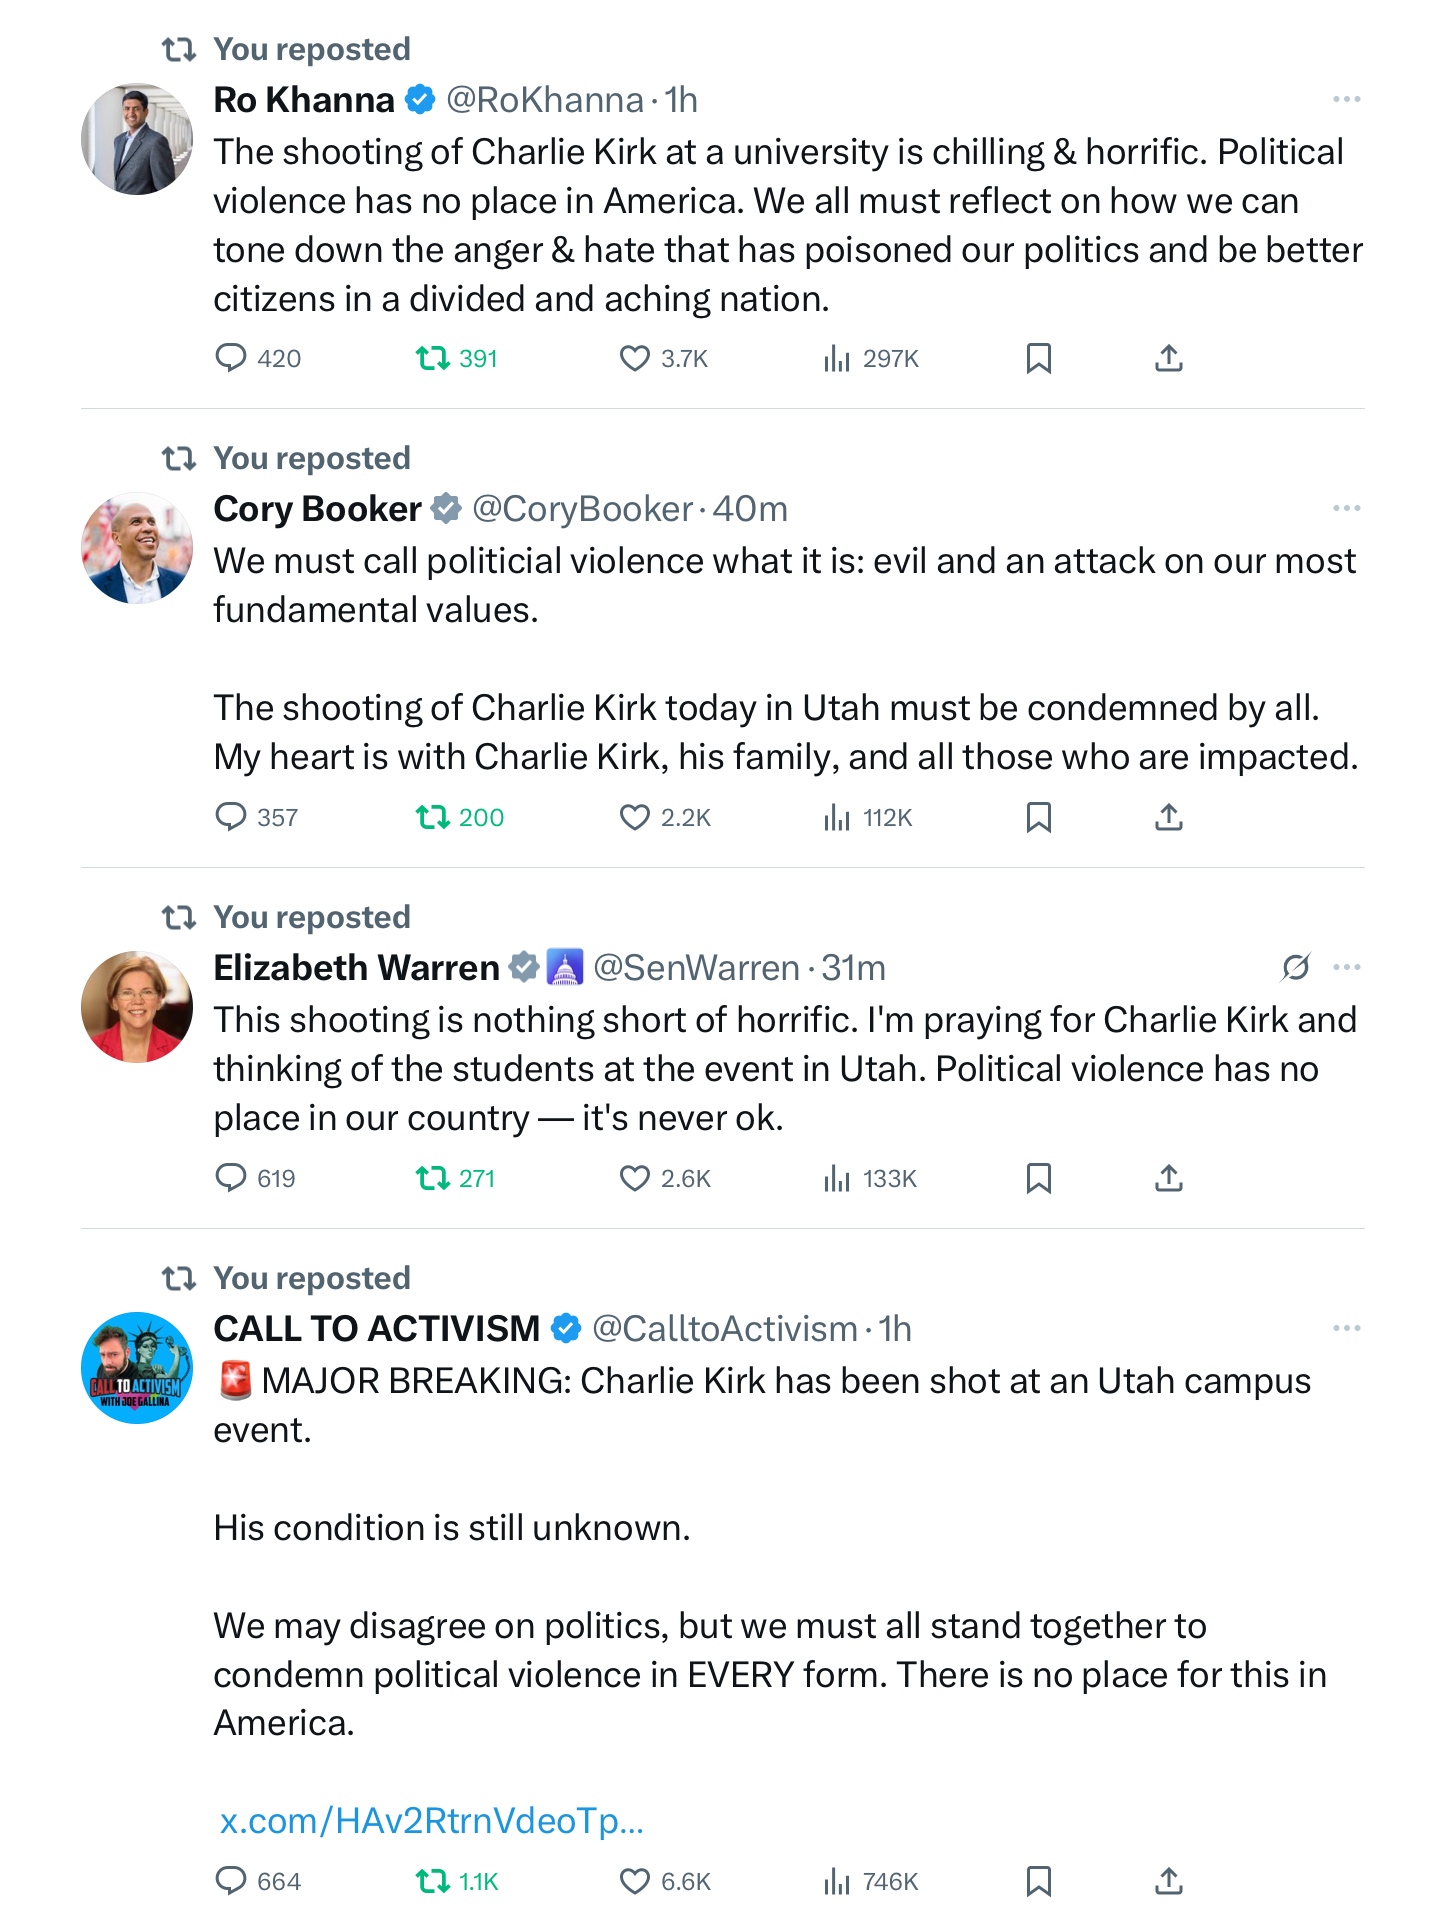Viewport: 1447px width, 1925px height.
Task: Reply to Ro Khanna's post
Action: pyautogui.click(x=231, y=358)
